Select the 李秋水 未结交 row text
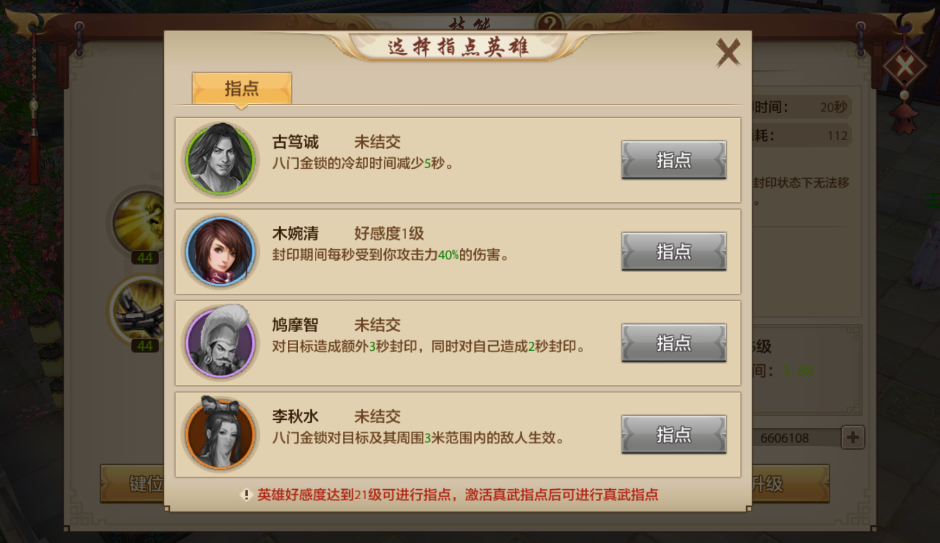Image resolution: width=940 pixels, height=543 pixels. coord(336,417)
